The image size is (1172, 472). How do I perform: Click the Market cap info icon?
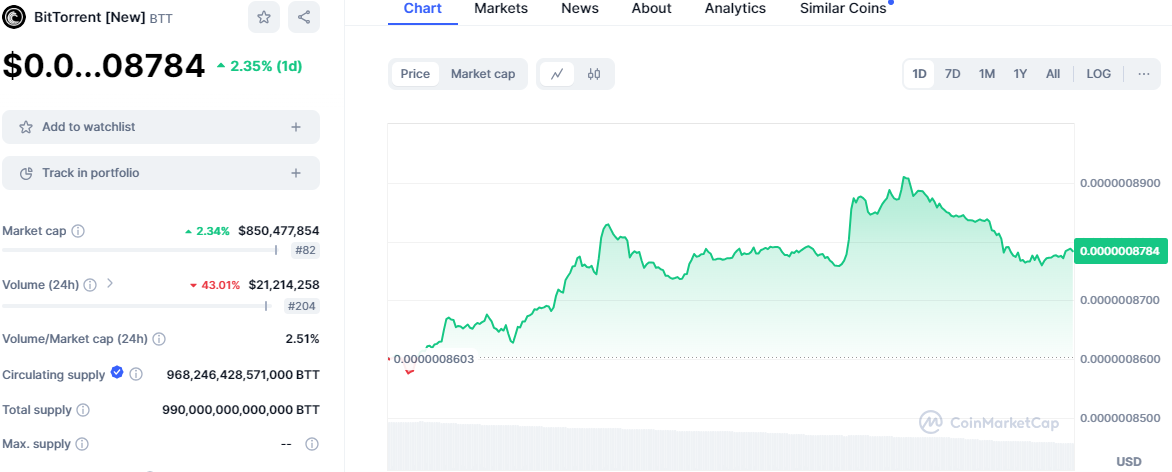point(78,231)
